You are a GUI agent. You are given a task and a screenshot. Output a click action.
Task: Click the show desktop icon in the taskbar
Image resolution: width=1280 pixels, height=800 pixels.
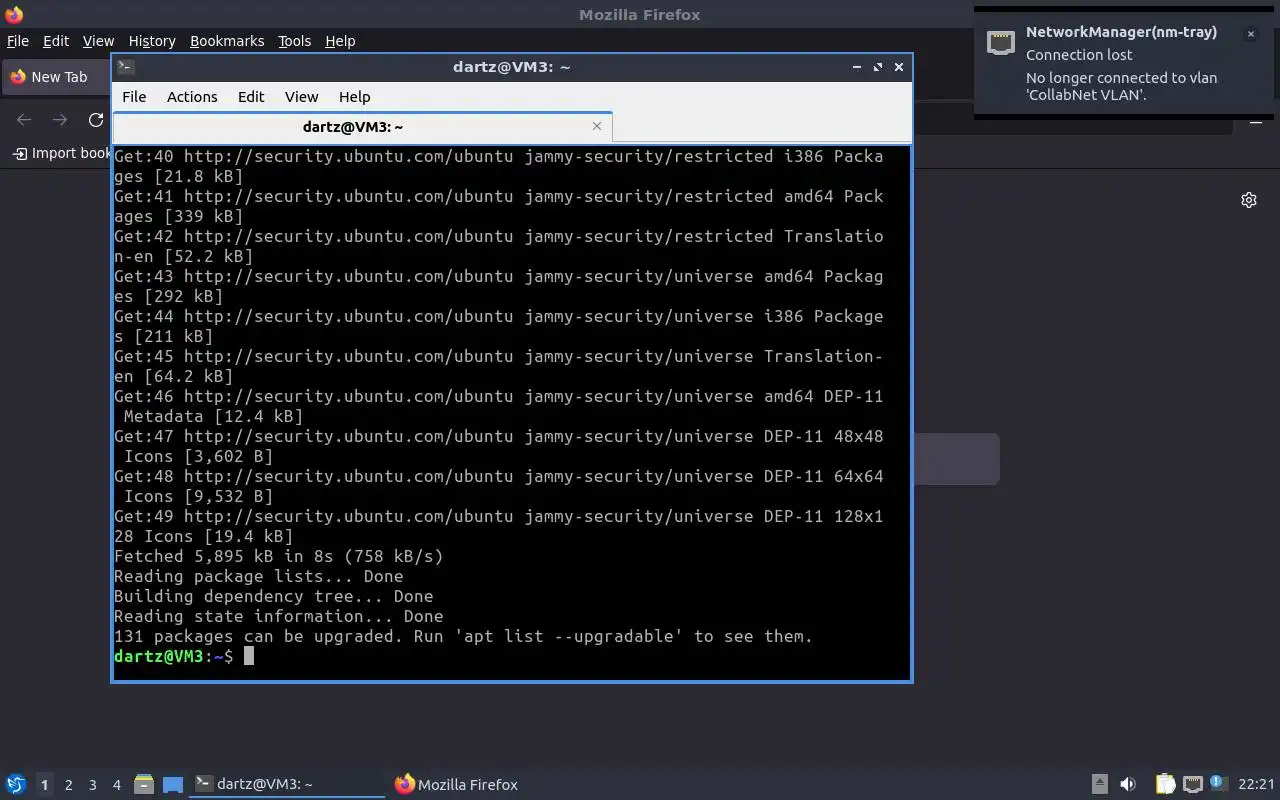click(173, 784)
